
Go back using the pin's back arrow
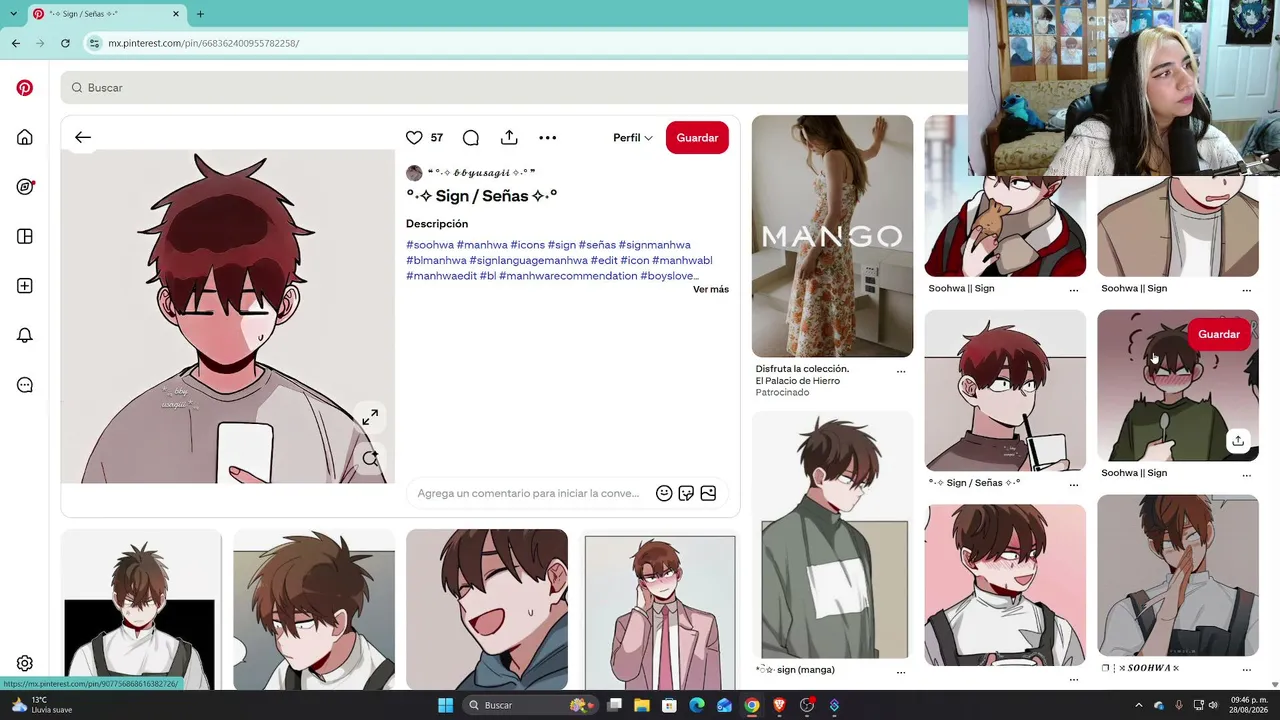(83, 138)
